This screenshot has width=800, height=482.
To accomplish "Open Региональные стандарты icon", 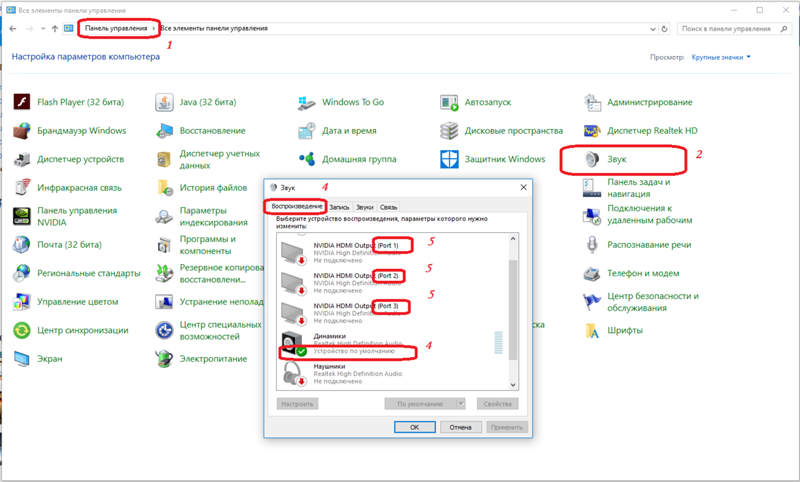I will pos(21,273).
